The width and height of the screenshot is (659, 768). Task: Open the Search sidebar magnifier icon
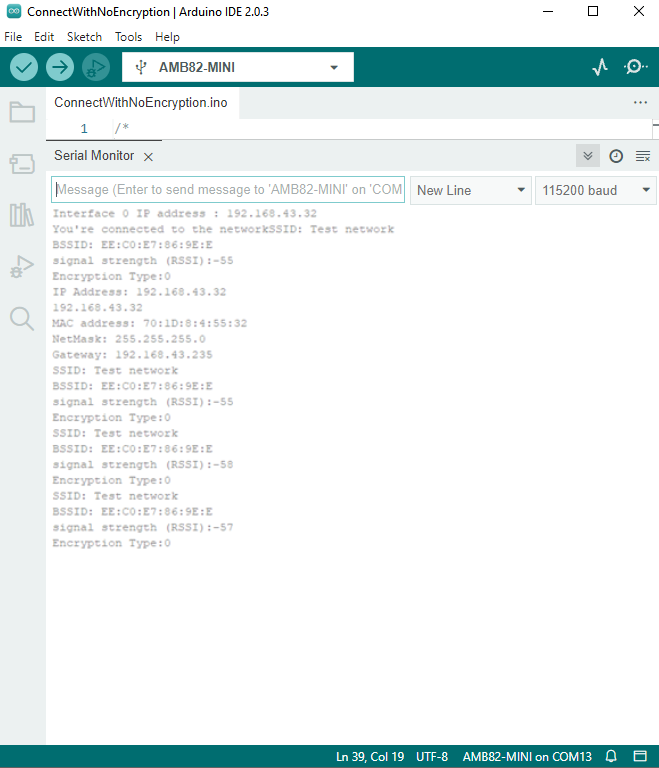click(x=22, y=319)
